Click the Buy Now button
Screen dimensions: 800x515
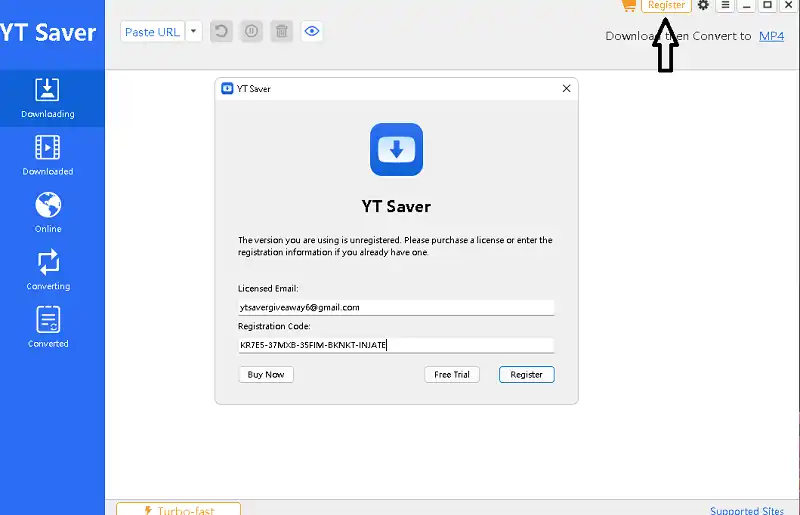click(x=266, y=375)
